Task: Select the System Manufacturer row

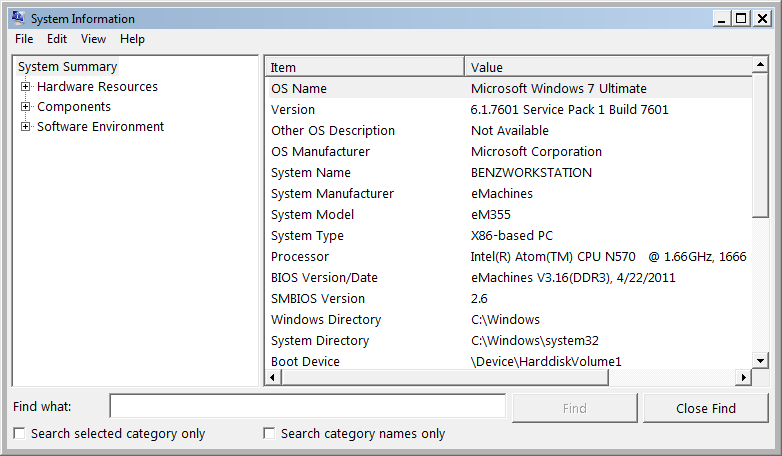Action: point(509,193)
